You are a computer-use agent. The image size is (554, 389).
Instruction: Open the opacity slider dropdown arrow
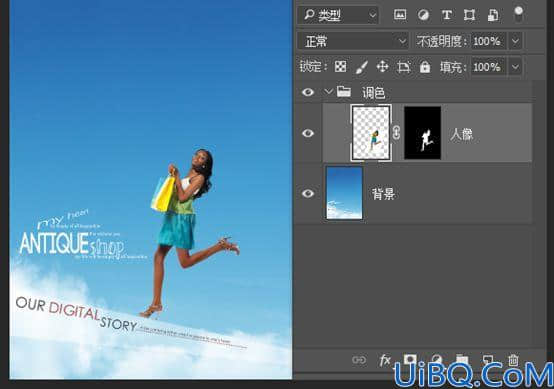[515, 41]
